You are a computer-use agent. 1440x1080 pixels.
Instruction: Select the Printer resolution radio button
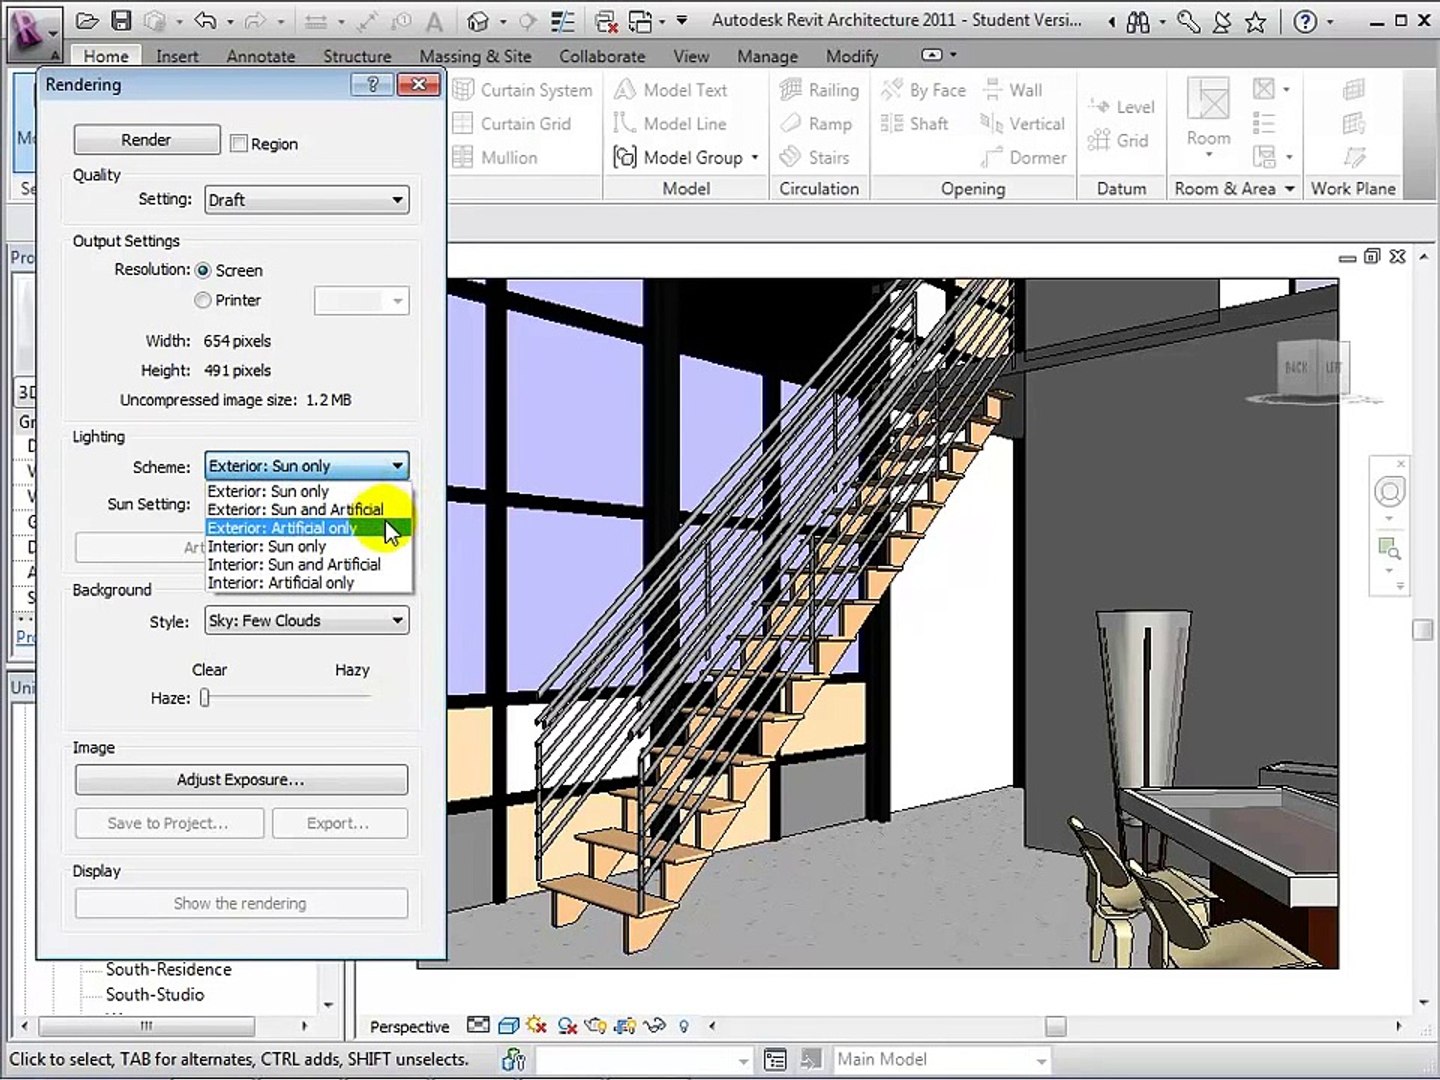203,300
